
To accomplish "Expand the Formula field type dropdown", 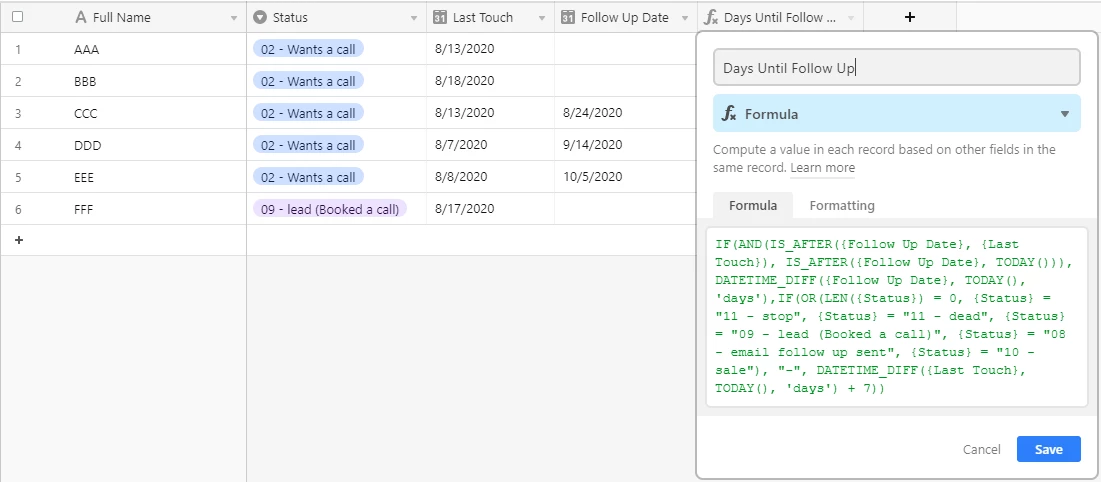I will coord(897,114).
